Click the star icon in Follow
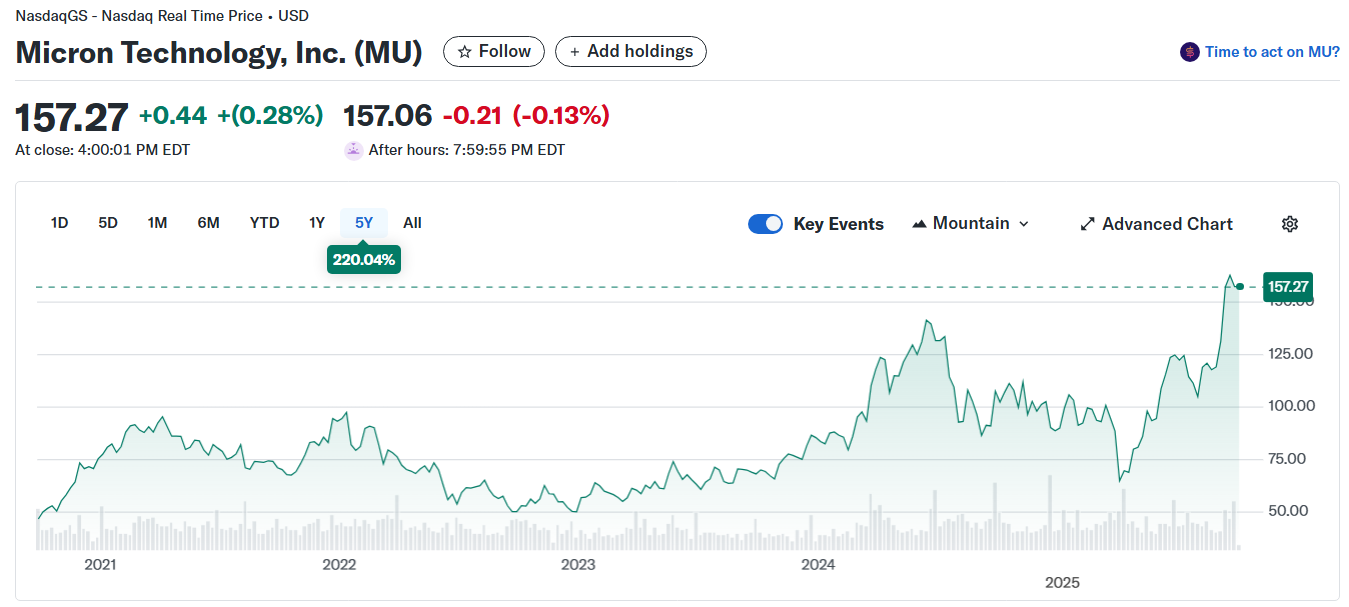The width and height of the screenshot is (1349, 607). tap(464, 51)
